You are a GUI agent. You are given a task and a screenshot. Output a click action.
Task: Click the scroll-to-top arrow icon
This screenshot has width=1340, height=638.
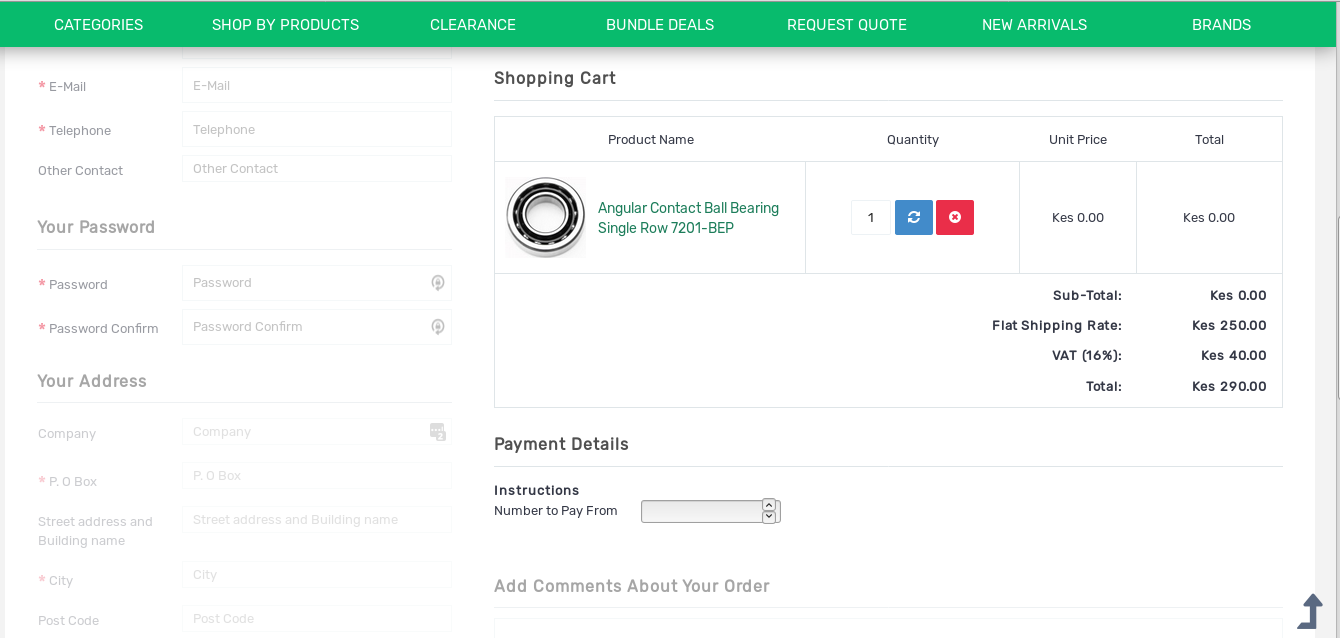pos(1310,611)
